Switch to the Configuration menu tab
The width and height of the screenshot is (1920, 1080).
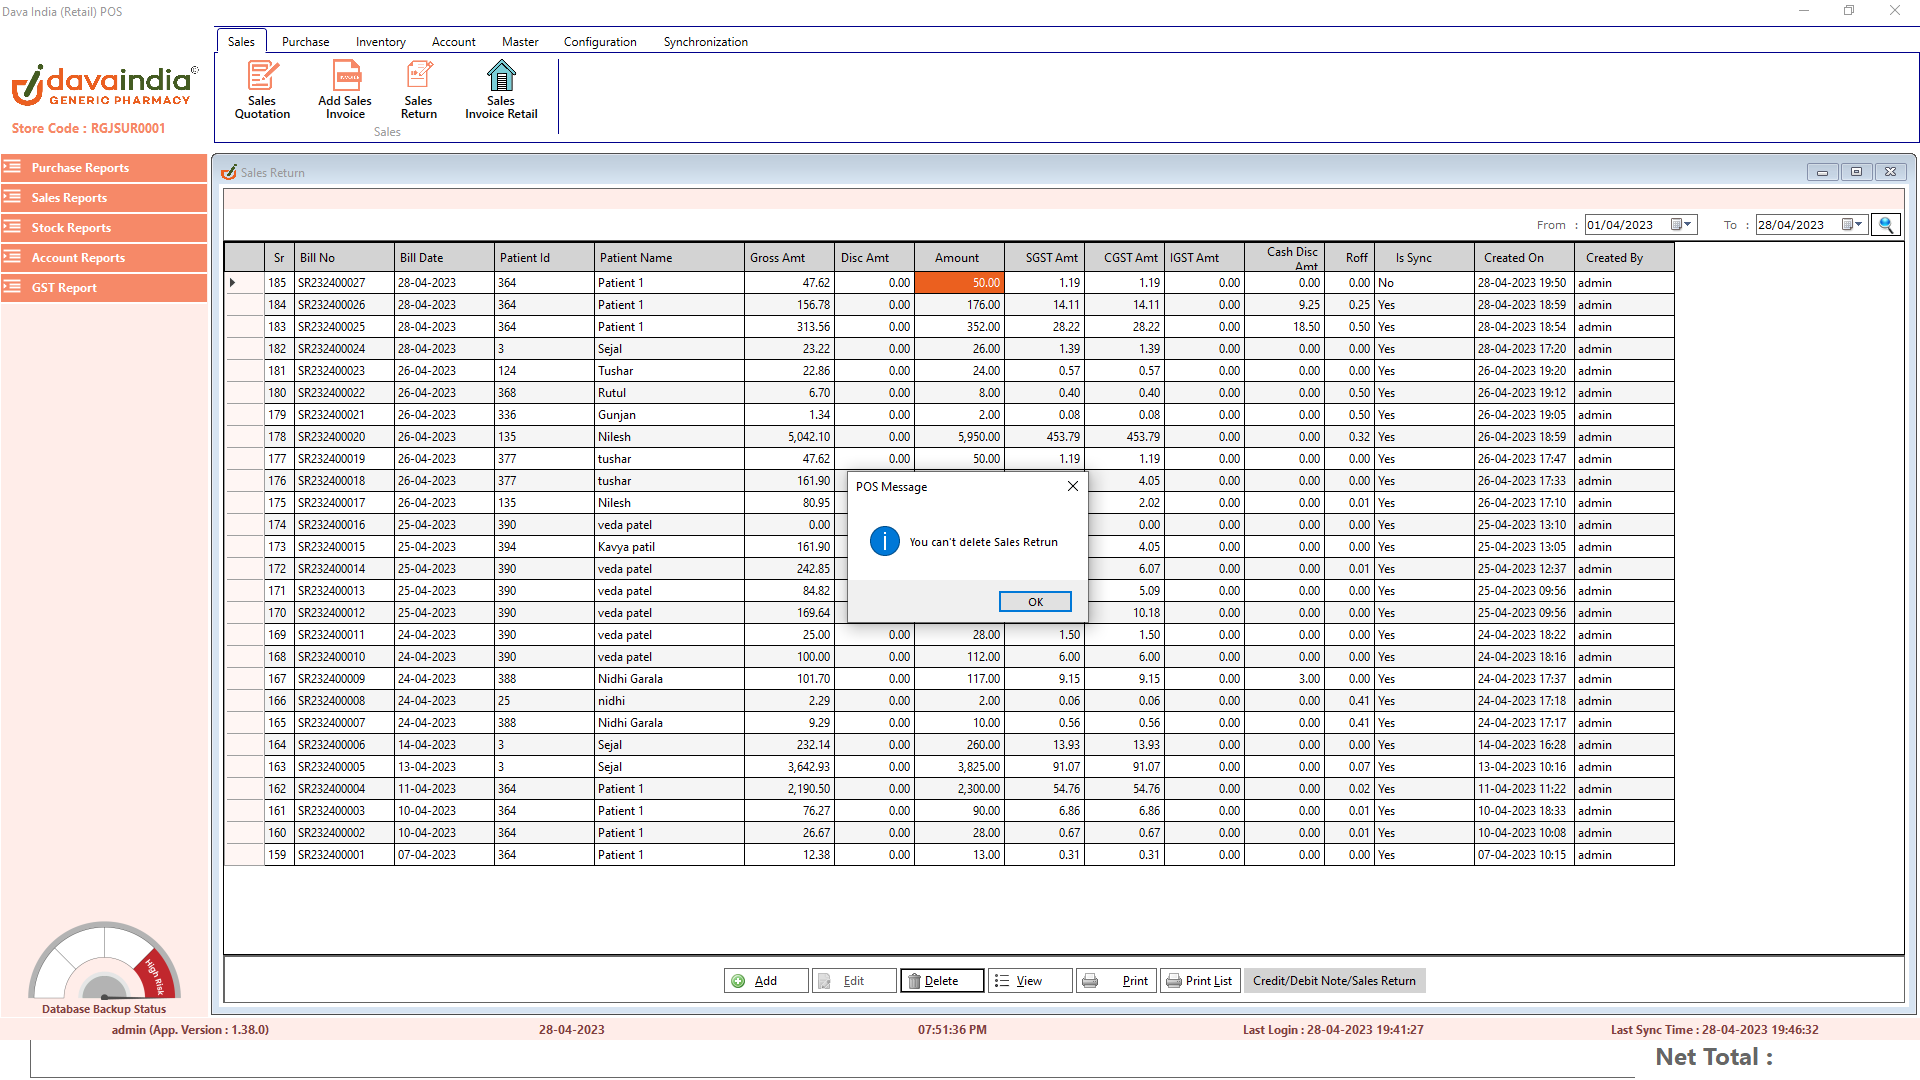click(x=599, y=42)
